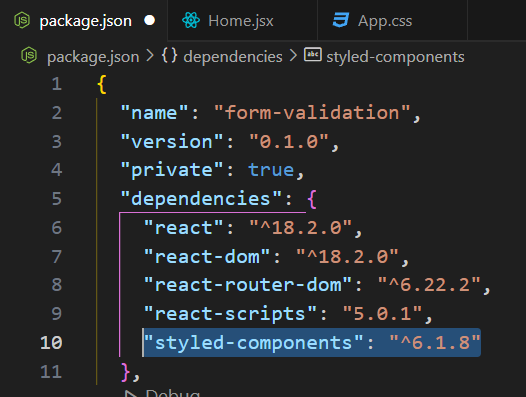Image resolution: width=526 pixels, height=397 pixels.
Task: Click the closing brace on line 11
Action: pyautogui.click(x=125, y=372)
